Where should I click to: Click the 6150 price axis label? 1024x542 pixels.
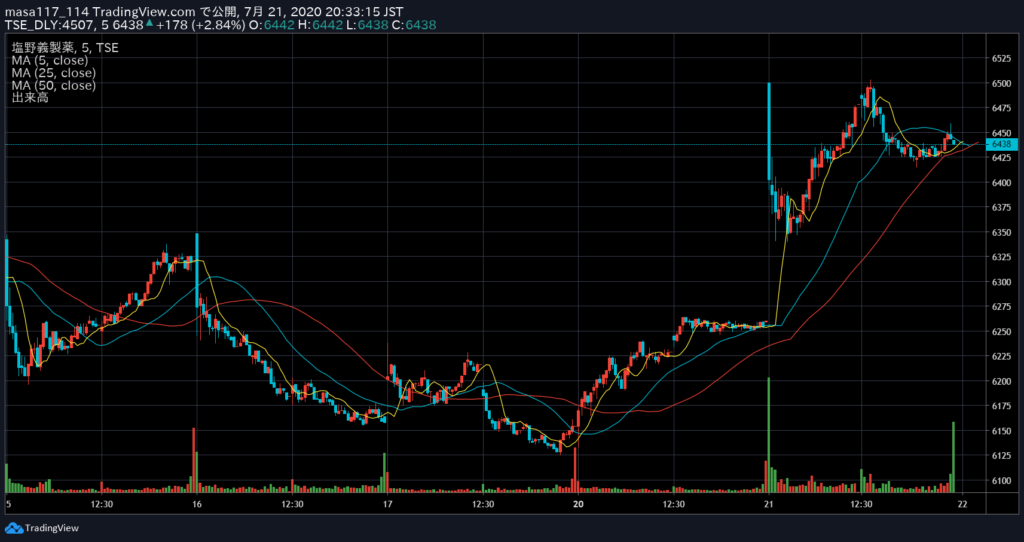pyautogui.click(x=1001, y=430)
